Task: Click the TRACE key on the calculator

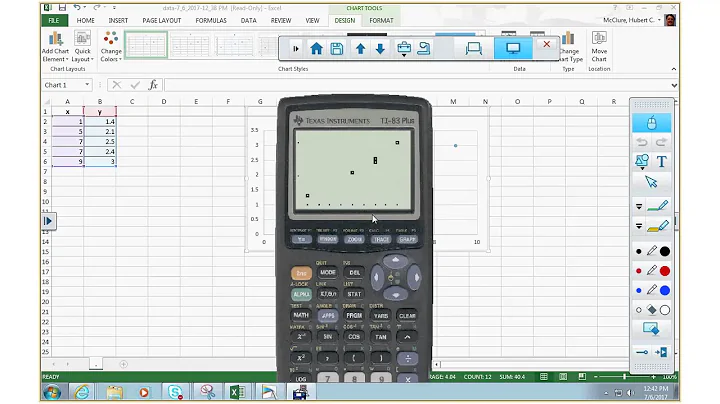Action: pyautogui.click(x=381, y=239)
